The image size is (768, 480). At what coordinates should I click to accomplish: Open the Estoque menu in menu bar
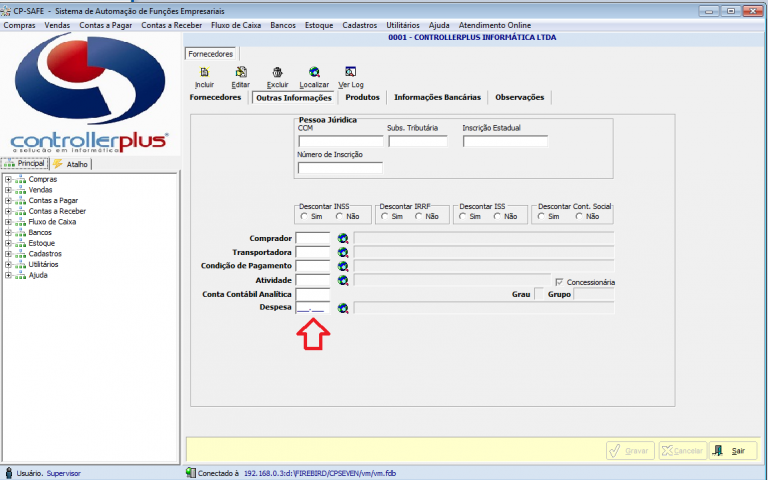(x=319, y=25)
